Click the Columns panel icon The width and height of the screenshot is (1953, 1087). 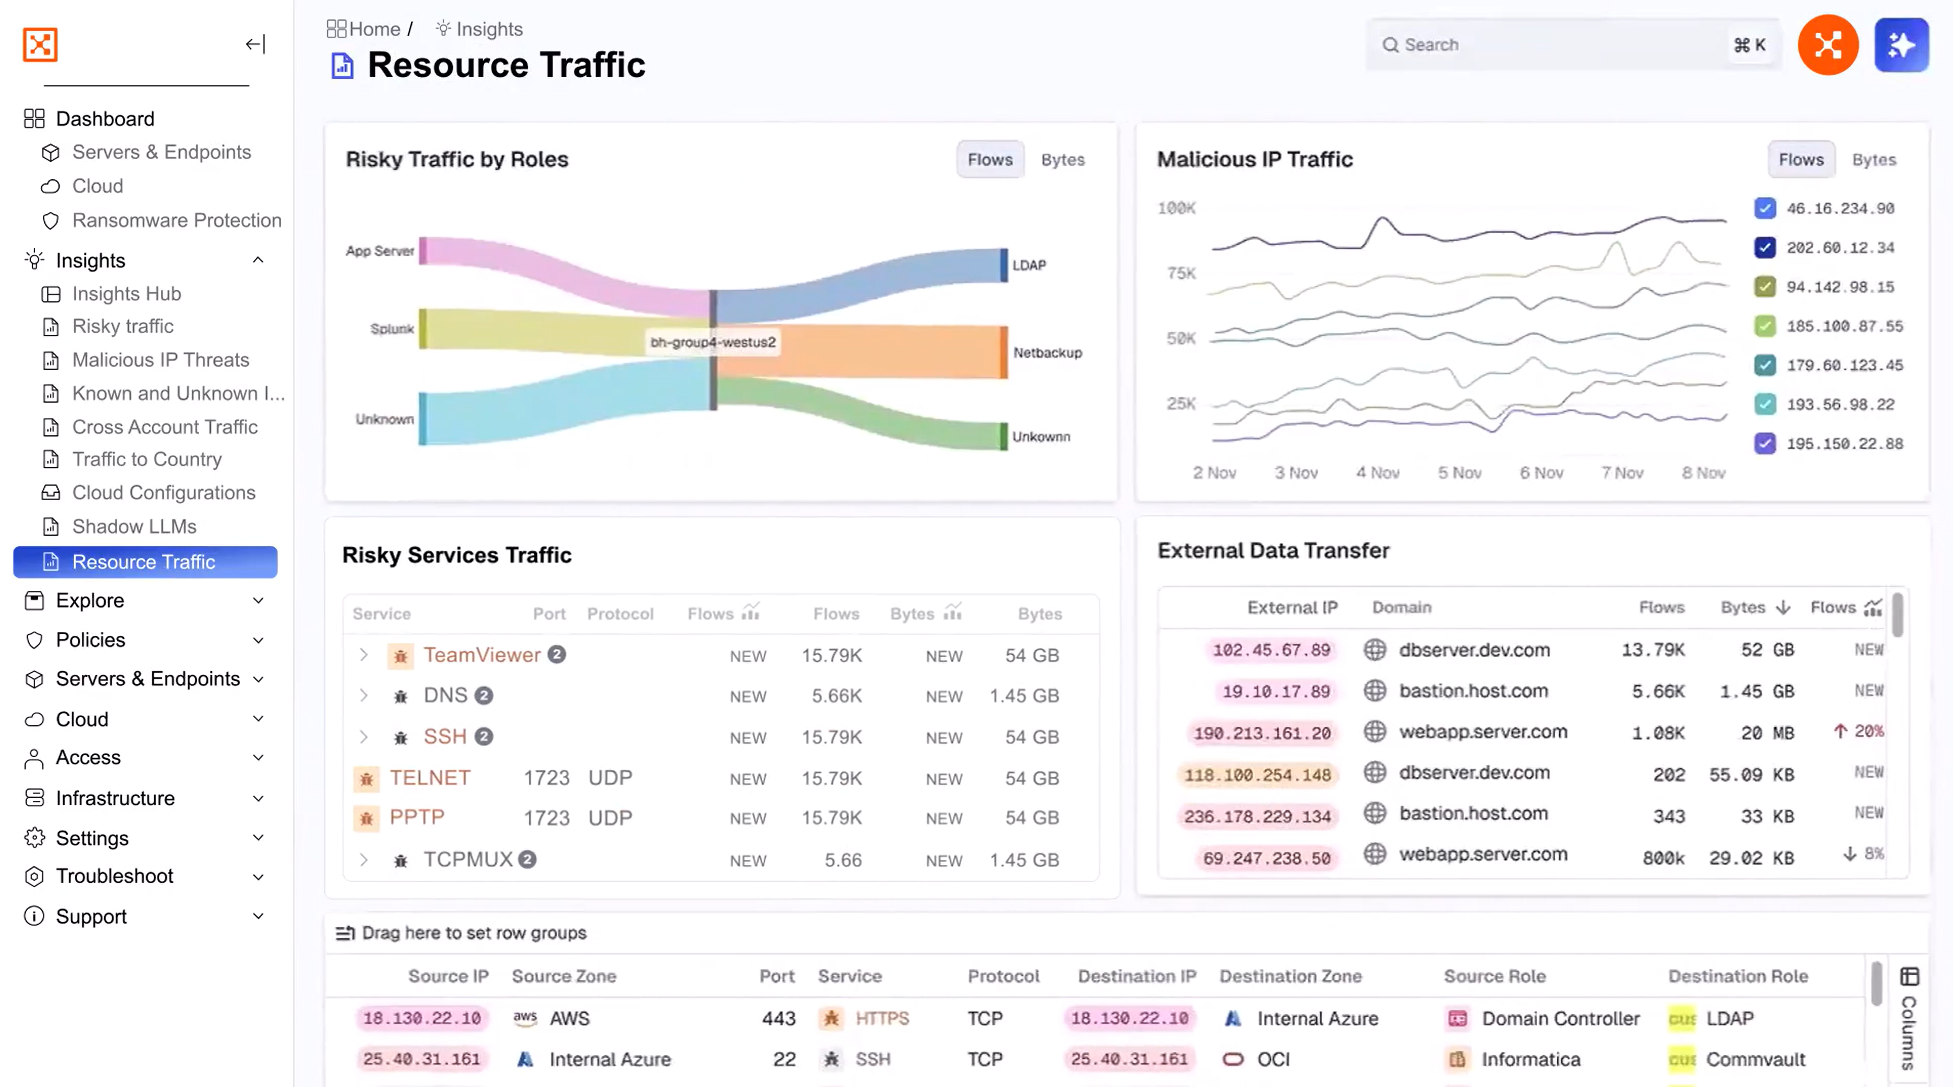point(1909,976)
